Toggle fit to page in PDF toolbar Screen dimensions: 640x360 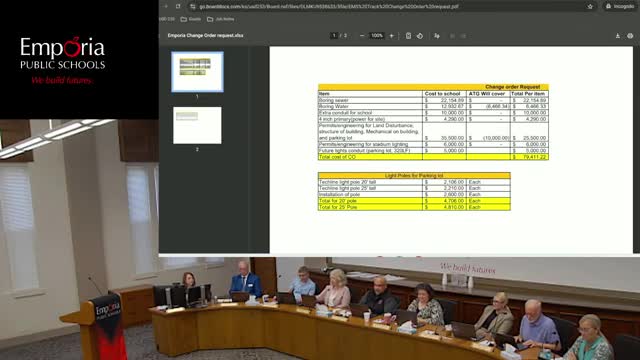(x=408, y=36)
